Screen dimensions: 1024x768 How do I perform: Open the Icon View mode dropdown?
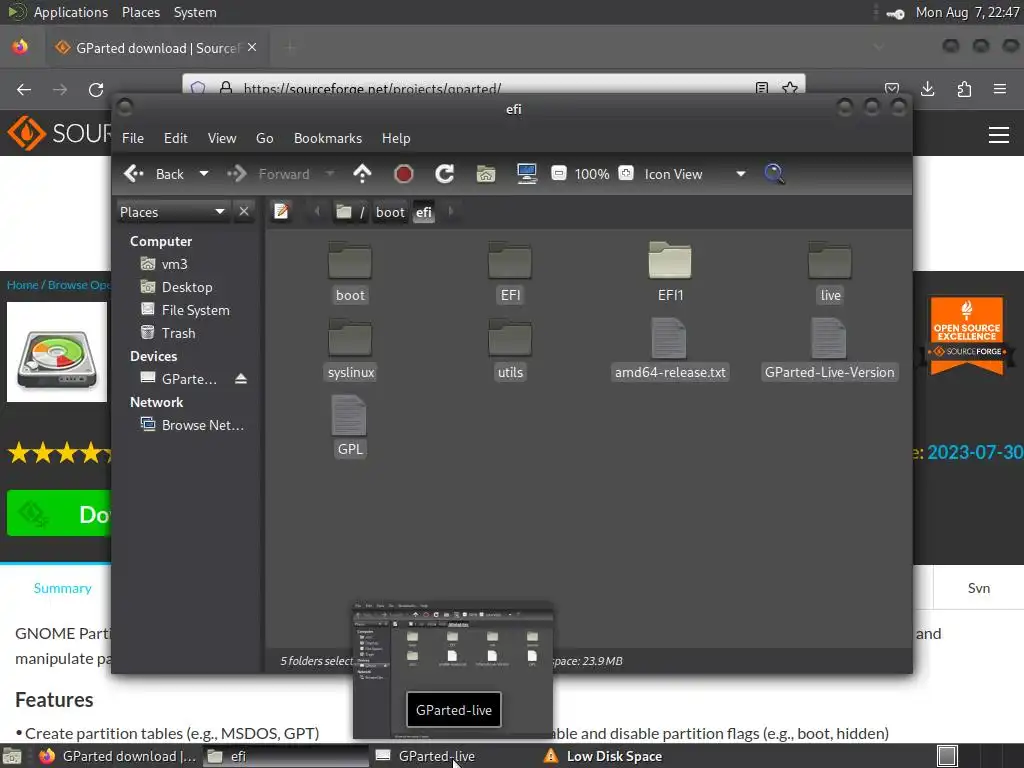tap(694, 174)
